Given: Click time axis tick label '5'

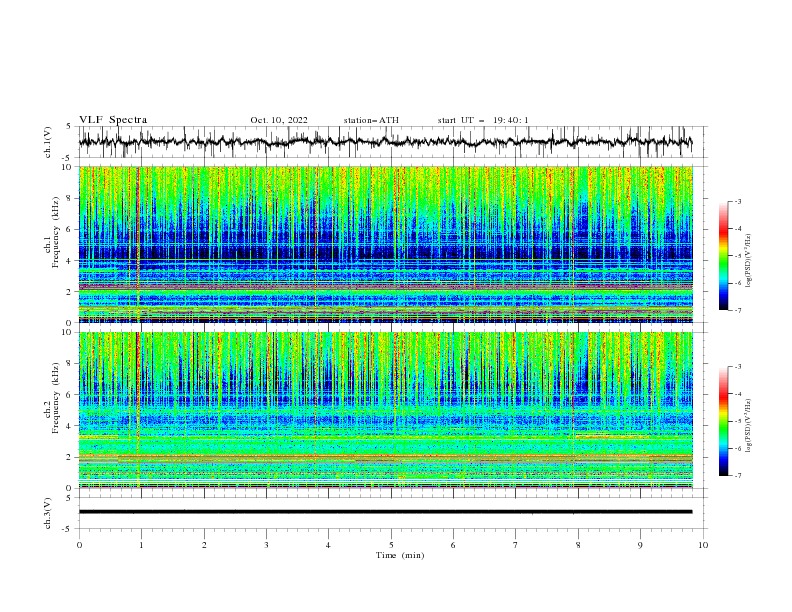Looking at the screenshot, I should (x=391, y=545).
